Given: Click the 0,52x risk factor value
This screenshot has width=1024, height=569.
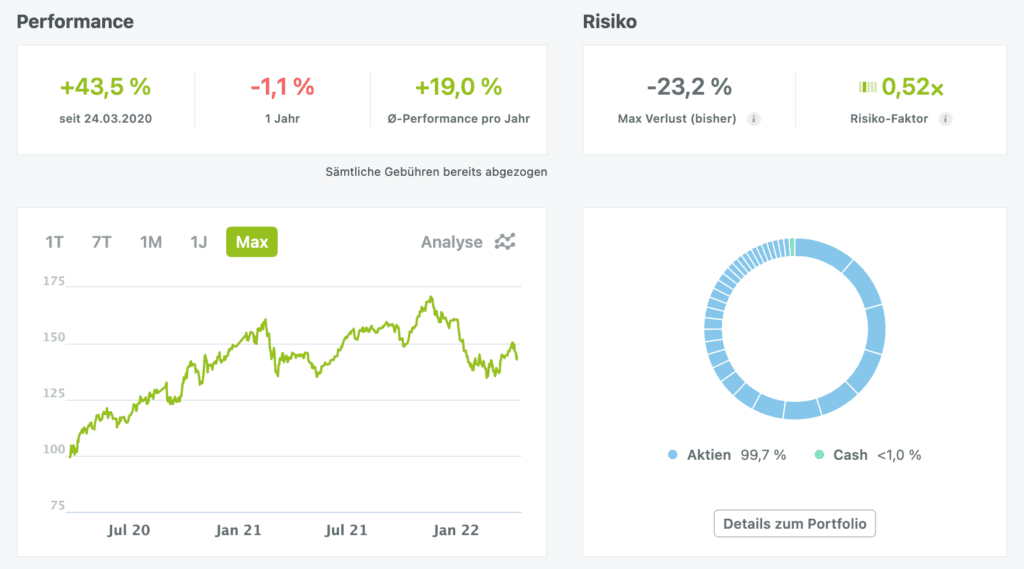Looking at the screenshot, I should (x=912, y=88).
